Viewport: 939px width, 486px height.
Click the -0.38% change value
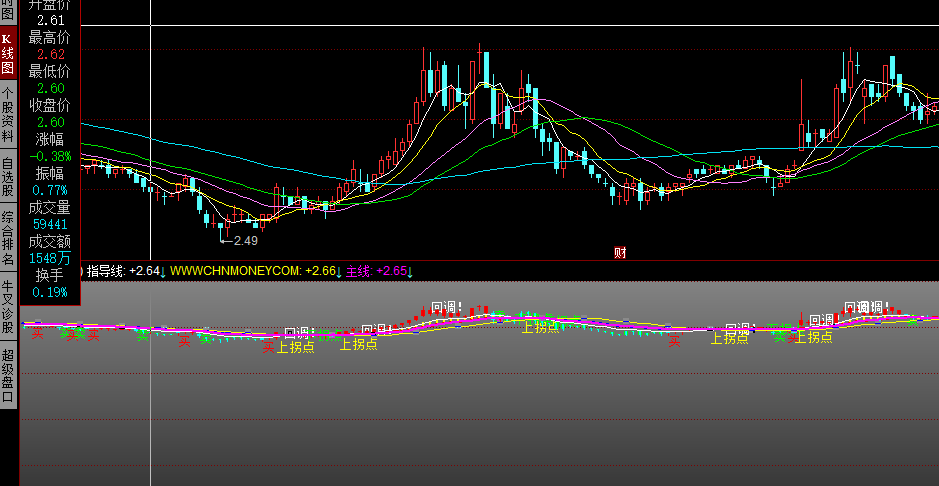coord(50,156)
